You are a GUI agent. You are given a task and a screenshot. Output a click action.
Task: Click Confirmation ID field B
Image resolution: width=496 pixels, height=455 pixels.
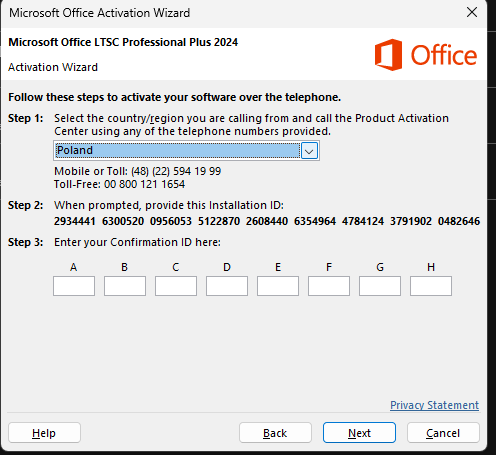pos(125,286)
